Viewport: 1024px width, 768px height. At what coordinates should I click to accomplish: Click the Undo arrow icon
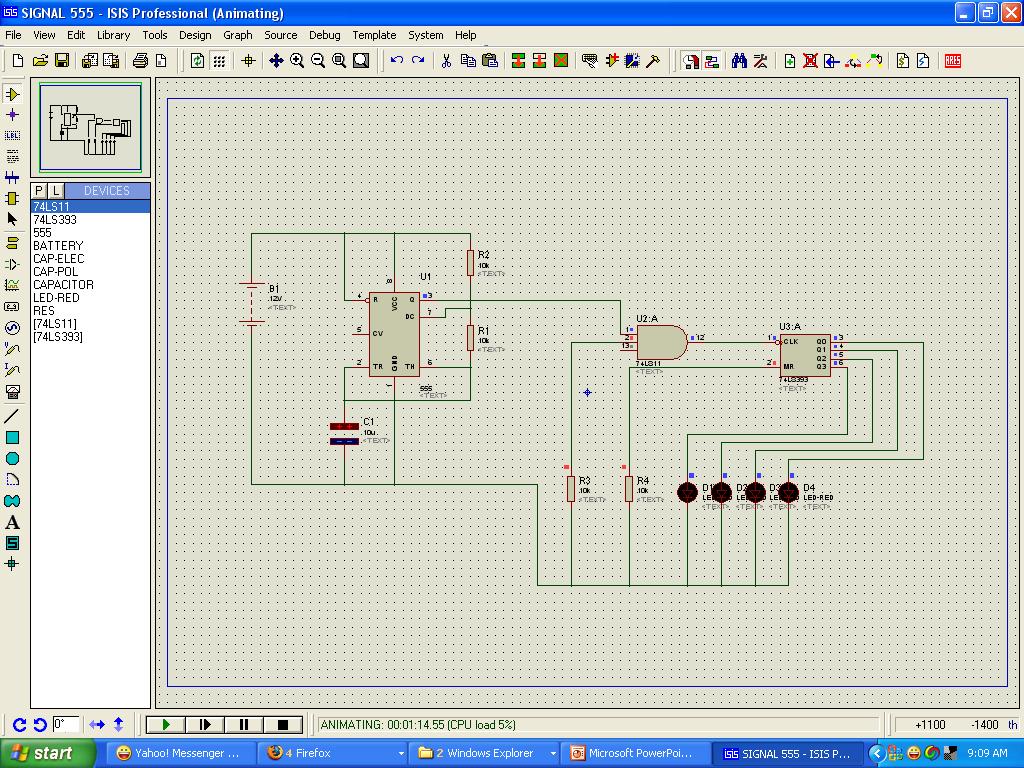point(396,61)
